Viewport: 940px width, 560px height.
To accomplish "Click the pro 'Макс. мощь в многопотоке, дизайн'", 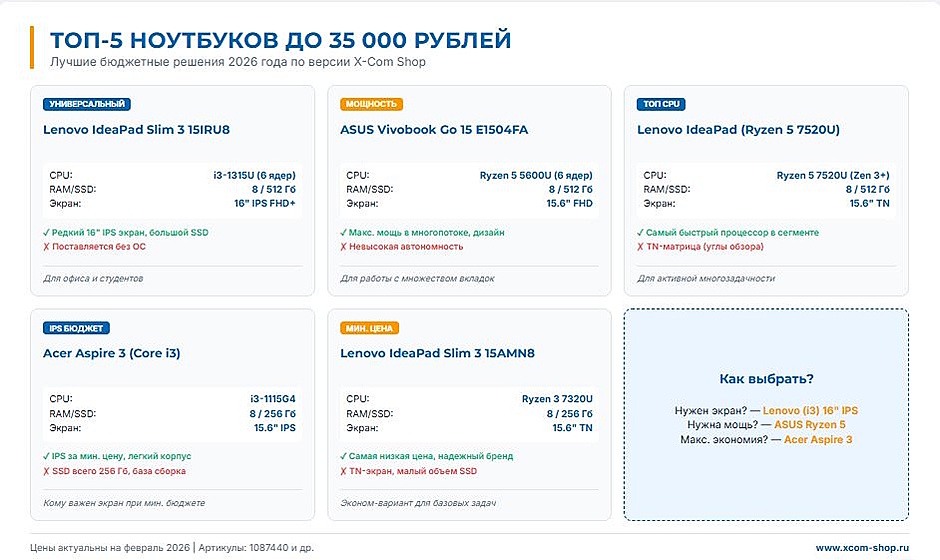I will (422, 232).
